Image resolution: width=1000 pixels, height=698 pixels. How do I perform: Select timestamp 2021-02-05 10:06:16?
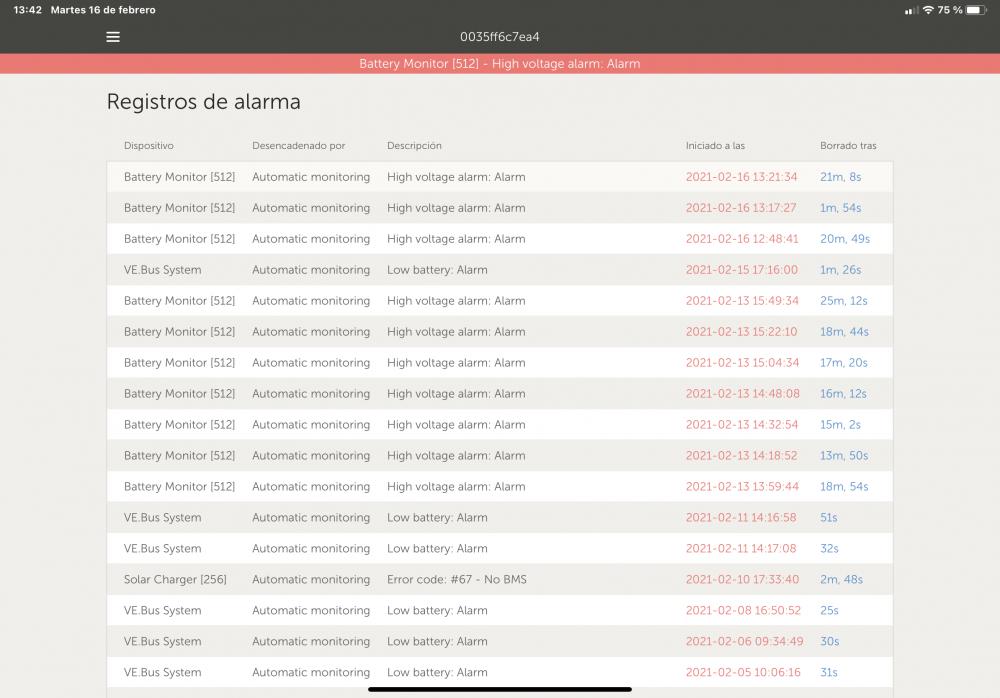[x=743, y=672]
